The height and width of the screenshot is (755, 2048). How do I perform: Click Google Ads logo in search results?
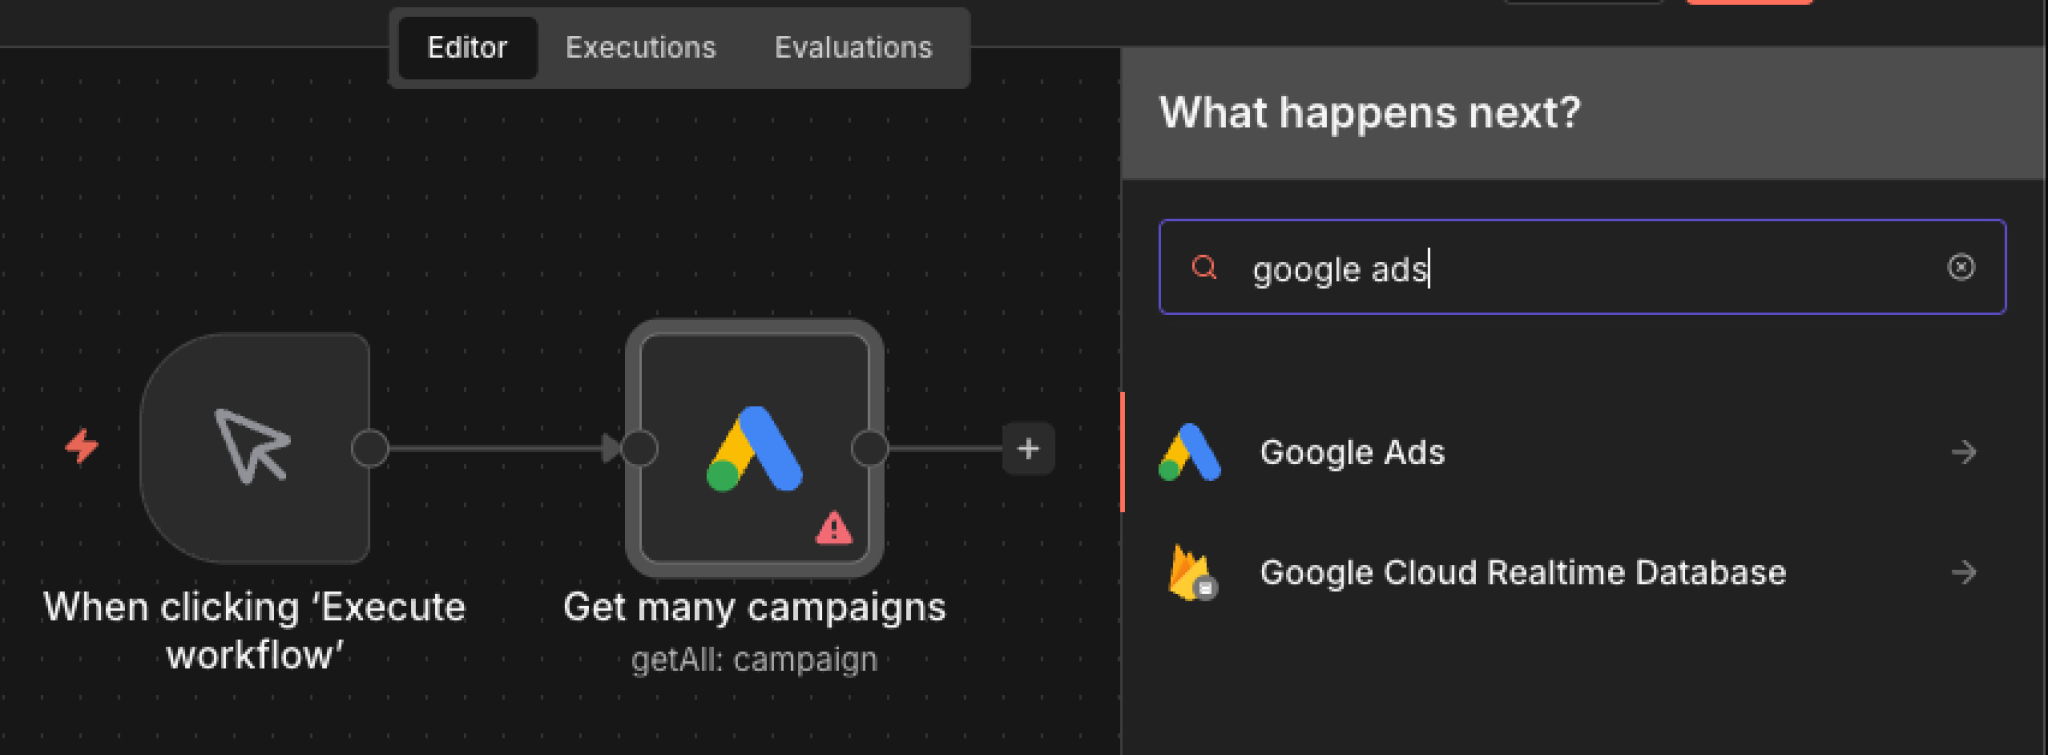1189,452
